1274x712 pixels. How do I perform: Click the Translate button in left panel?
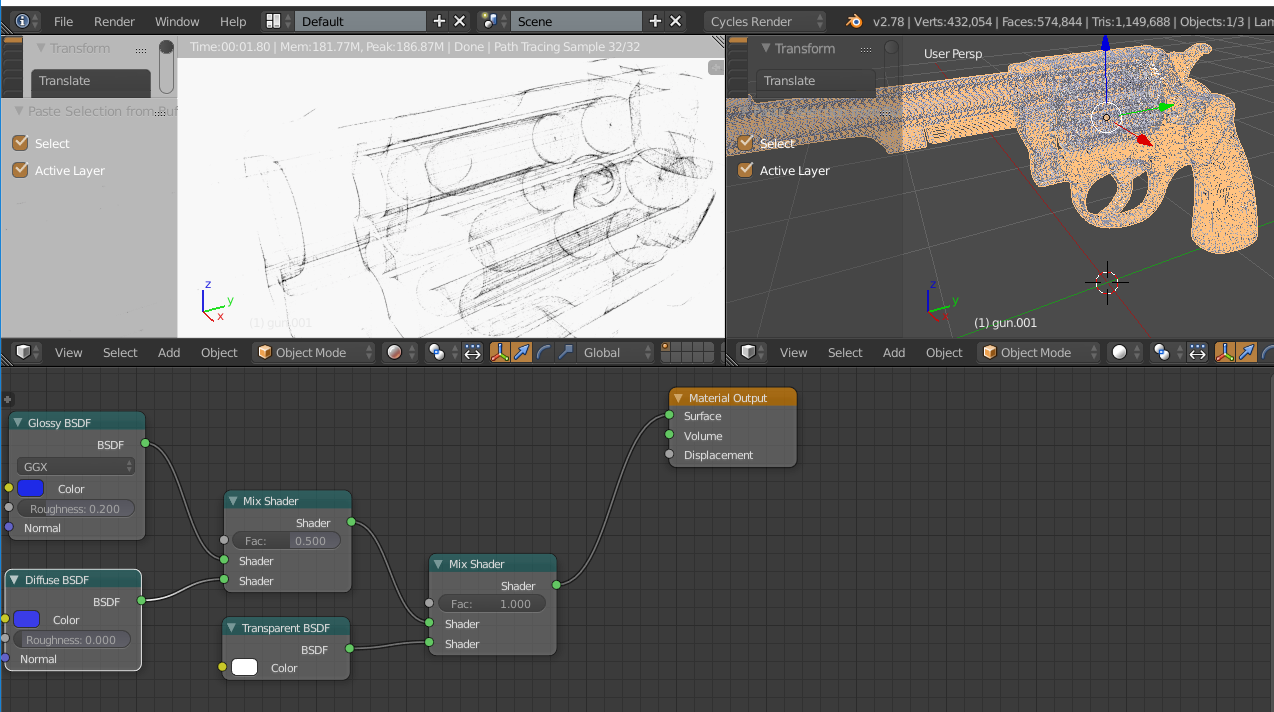(91, 81)
